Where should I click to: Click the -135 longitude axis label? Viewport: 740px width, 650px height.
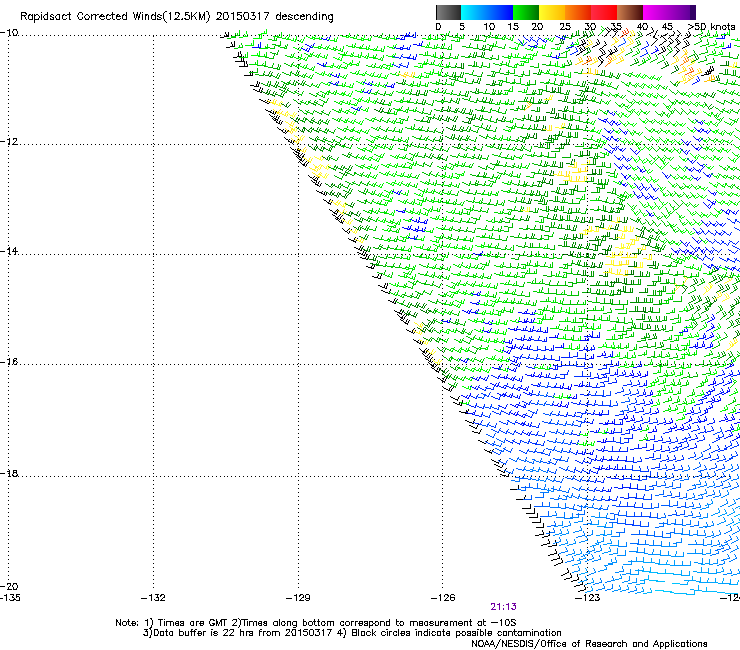coord(10,598)
